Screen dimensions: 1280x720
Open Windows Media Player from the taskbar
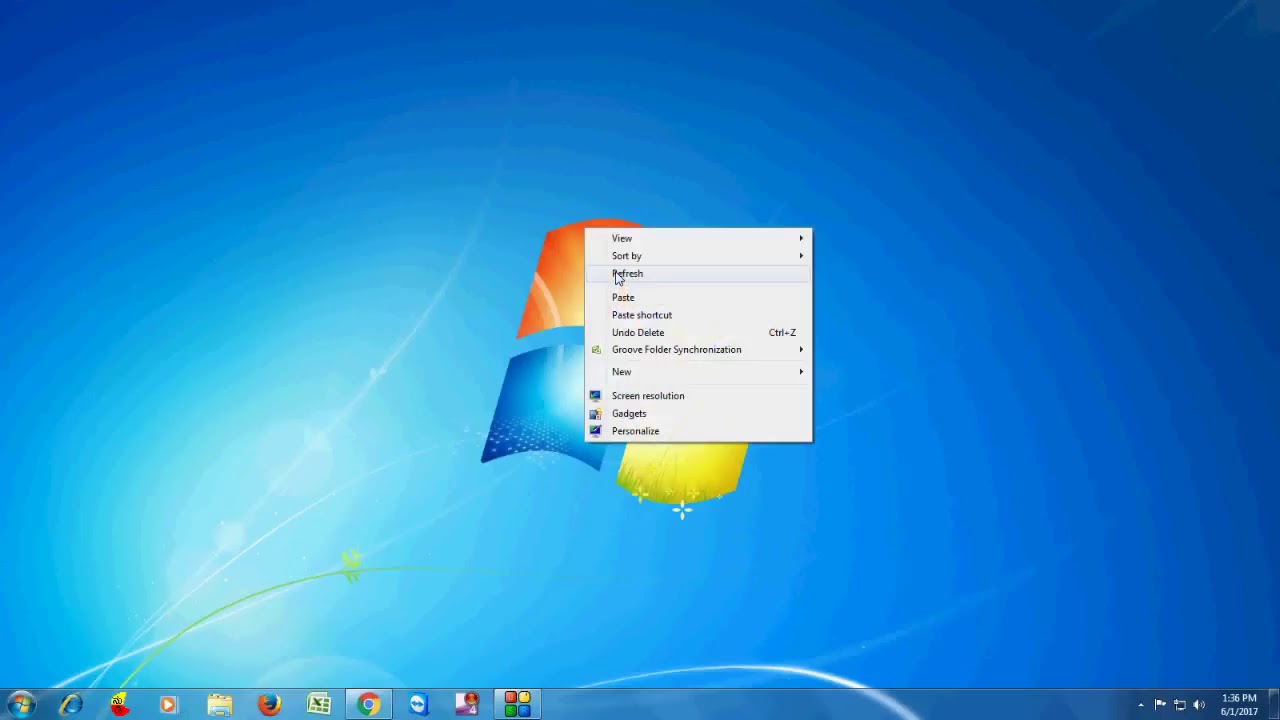[x=169, y=705]
